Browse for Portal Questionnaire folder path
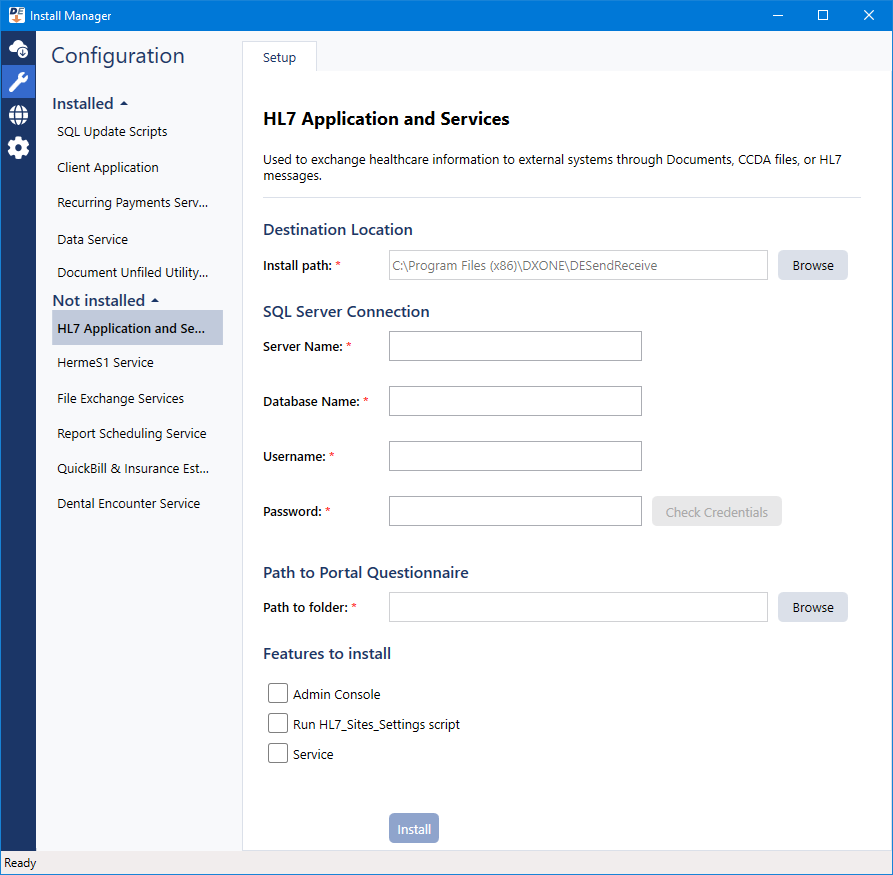This screenshot has width=893, height=875. [x=812, y=607]
